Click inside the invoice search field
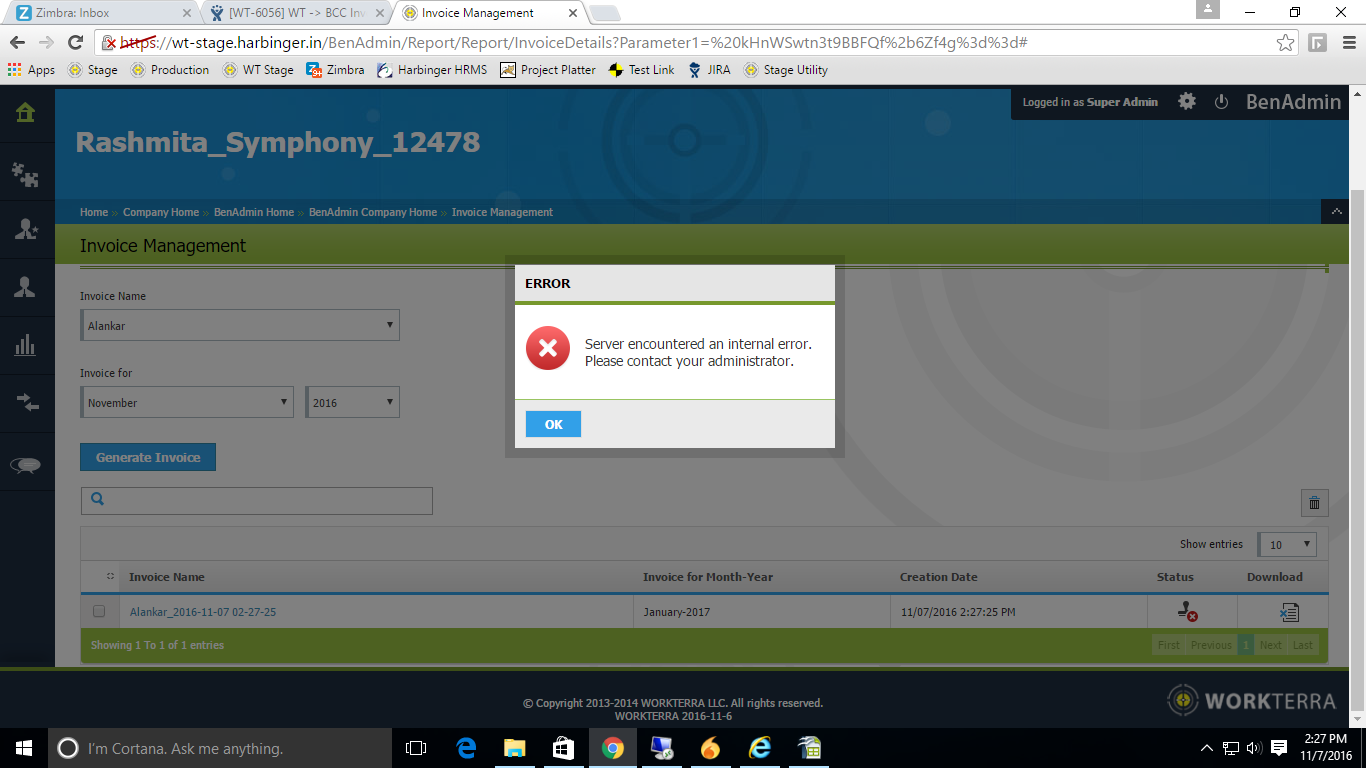 (x=256, y=501)
